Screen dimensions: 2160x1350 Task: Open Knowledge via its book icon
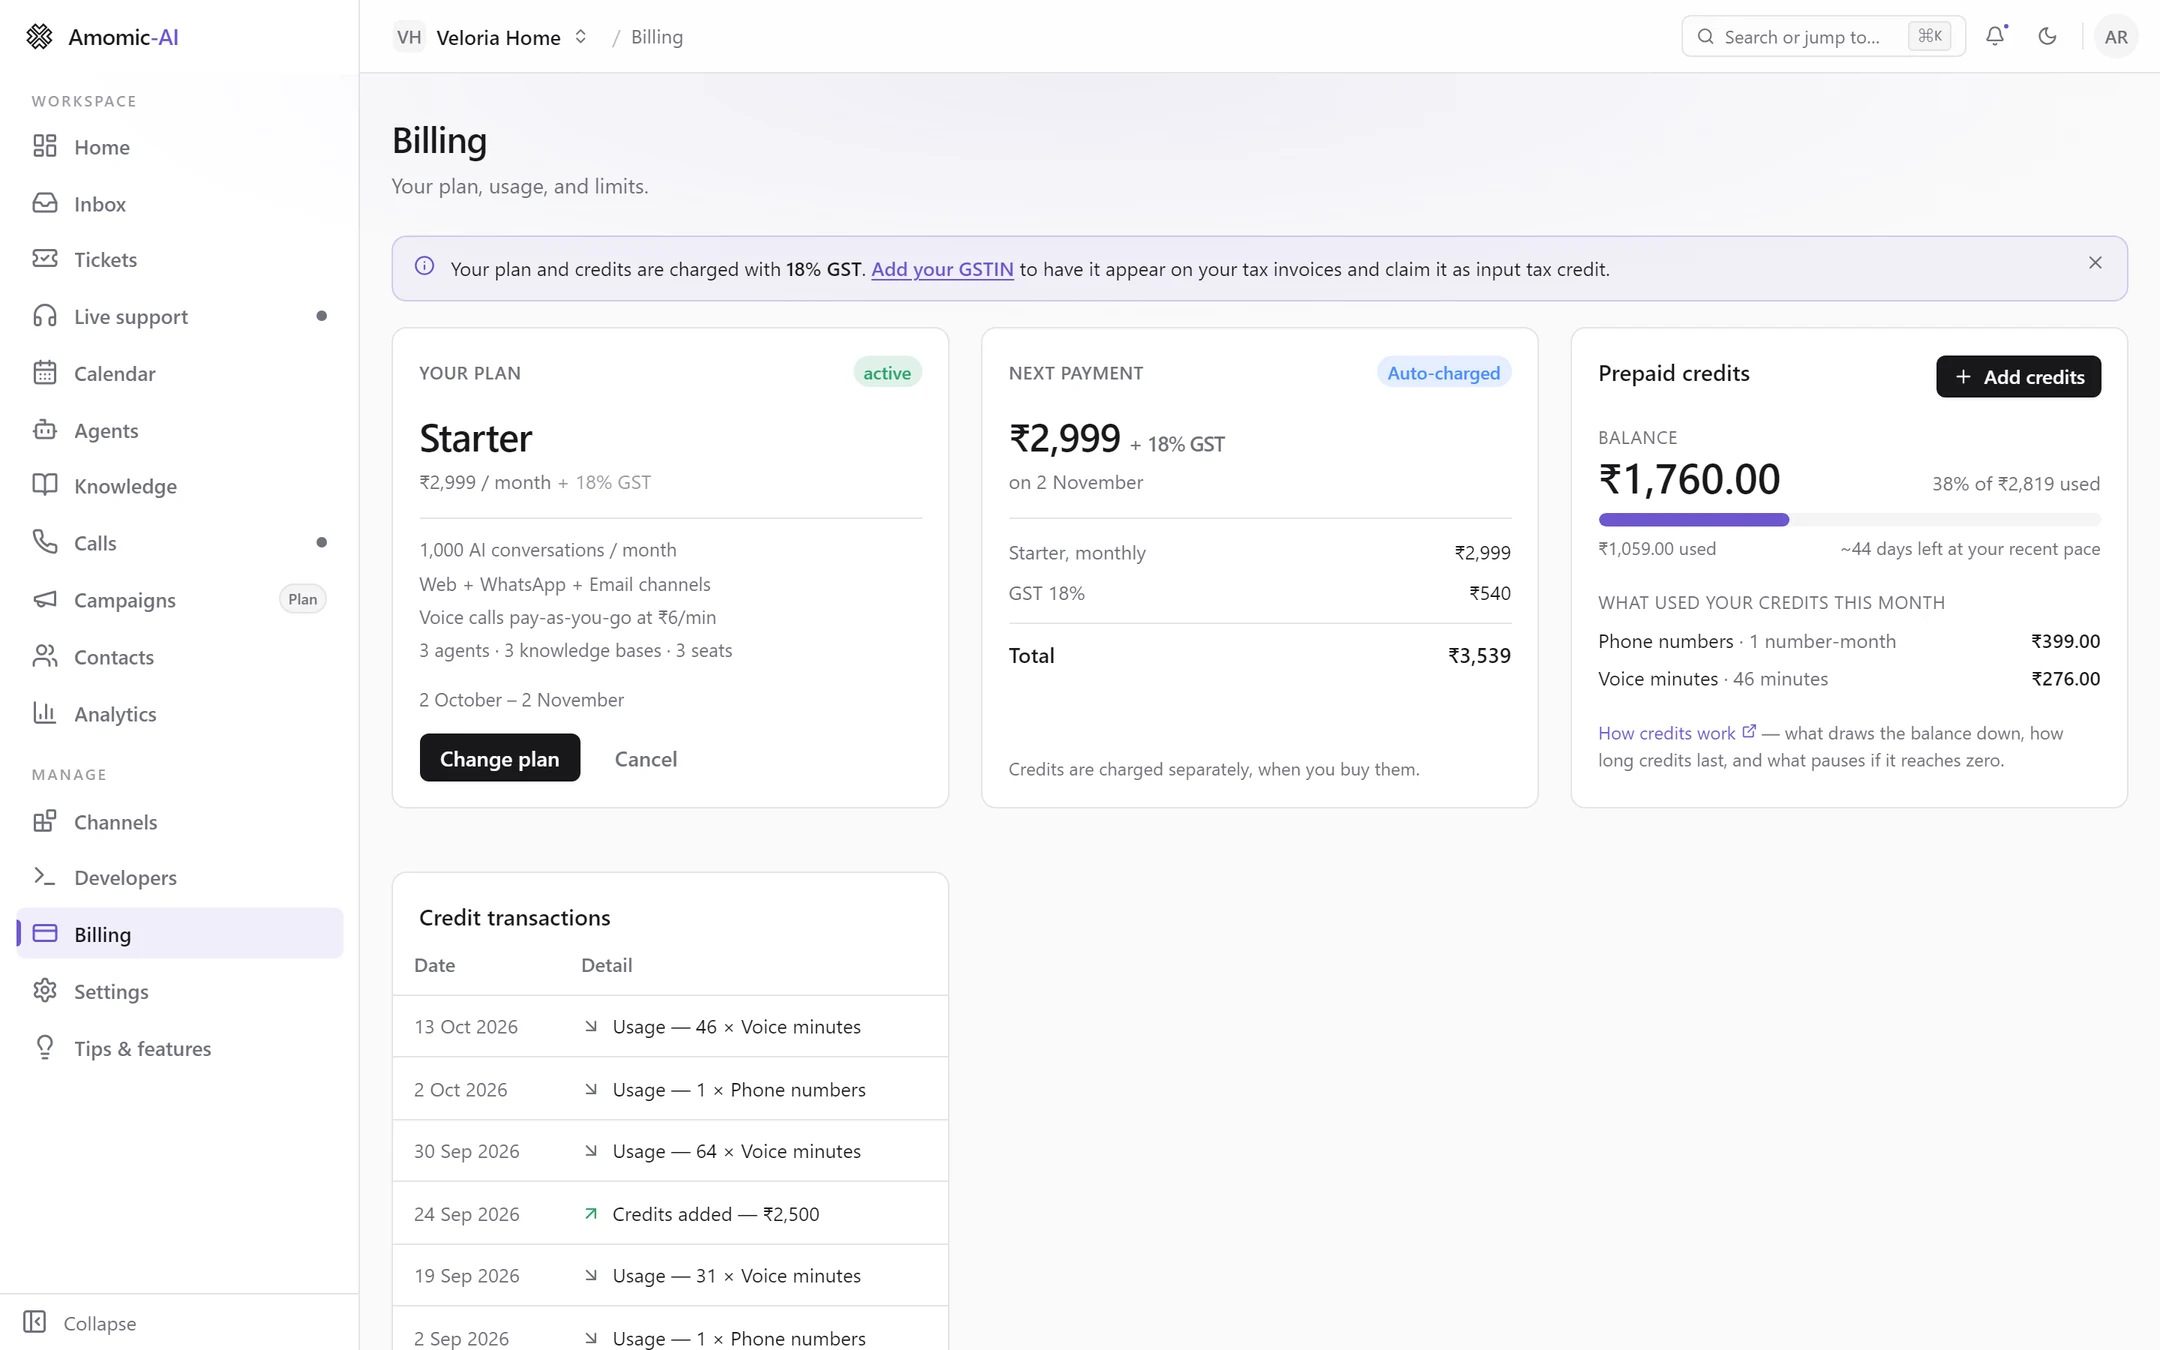pyautogui.click(x=45, y=485)
